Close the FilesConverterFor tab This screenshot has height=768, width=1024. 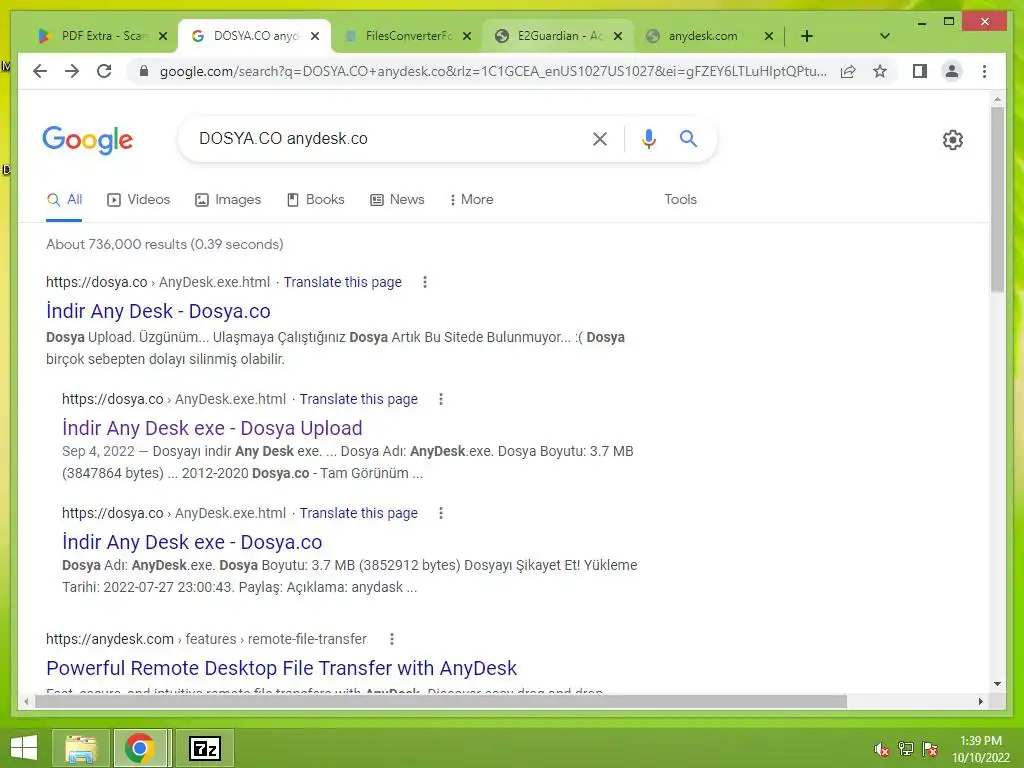[x=467, y=36]
